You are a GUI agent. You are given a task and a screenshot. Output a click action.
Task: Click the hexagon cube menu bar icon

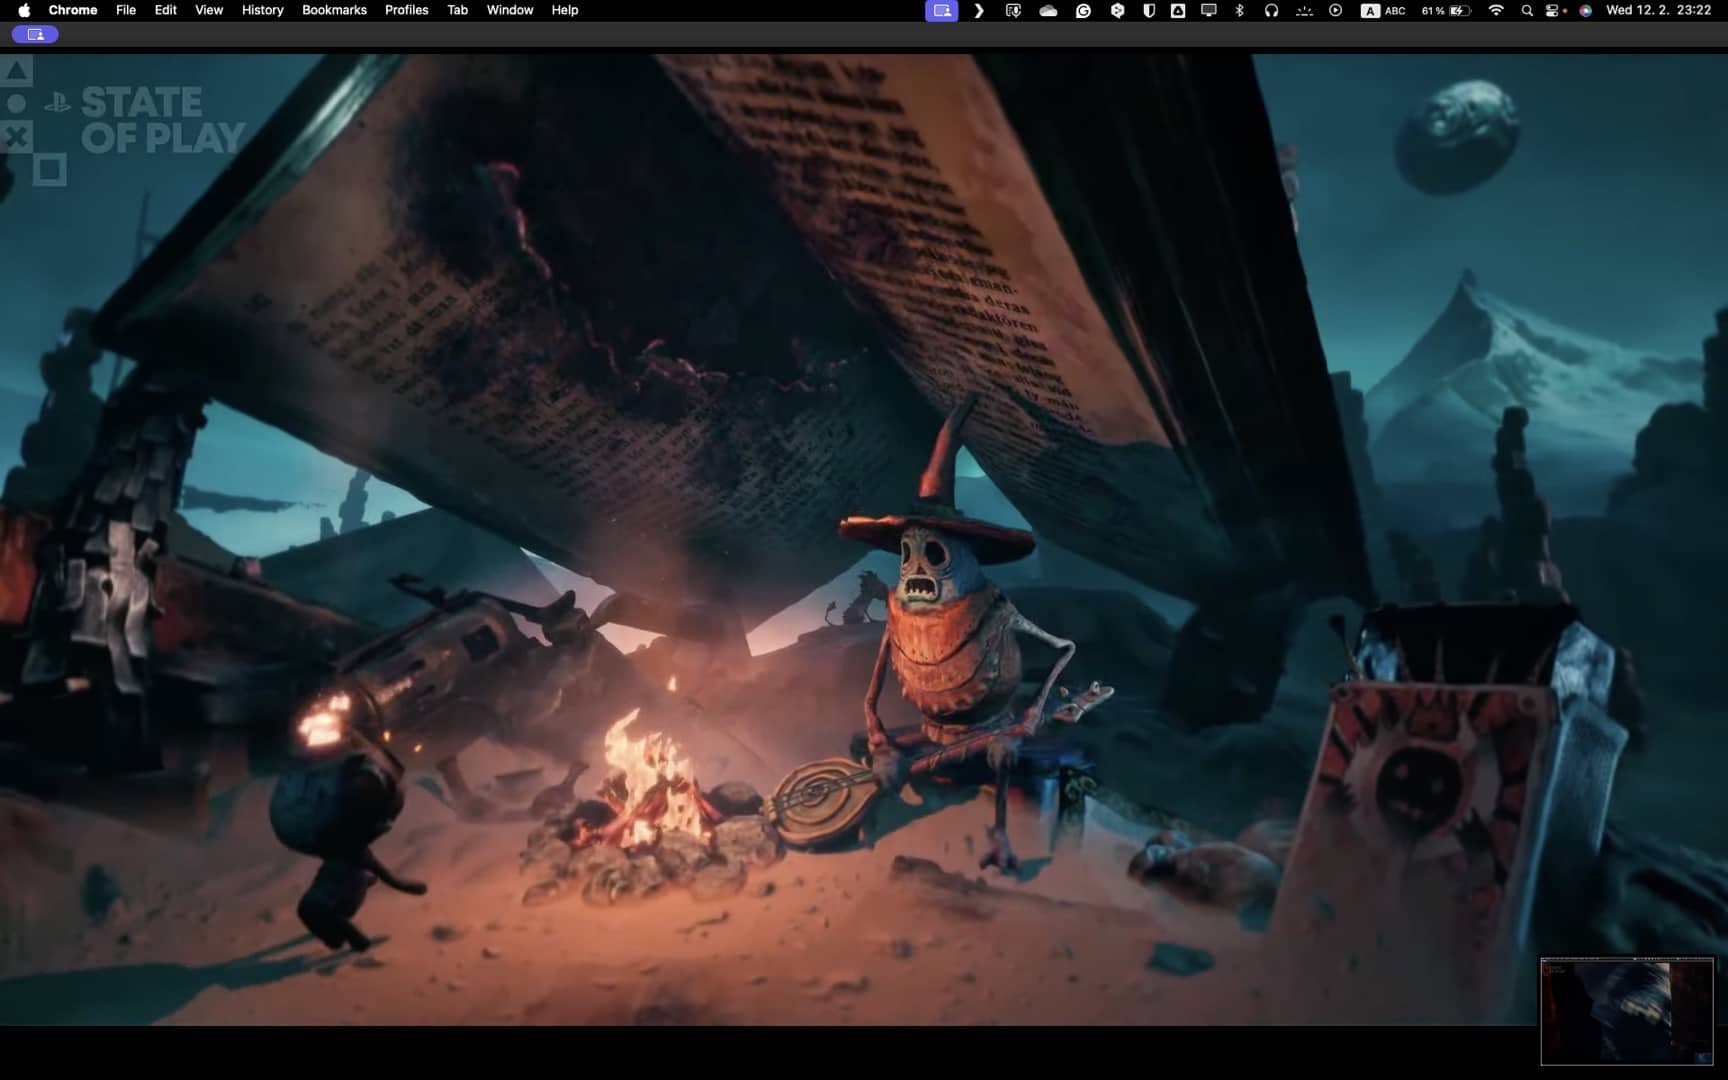[x=1117, y=10]
